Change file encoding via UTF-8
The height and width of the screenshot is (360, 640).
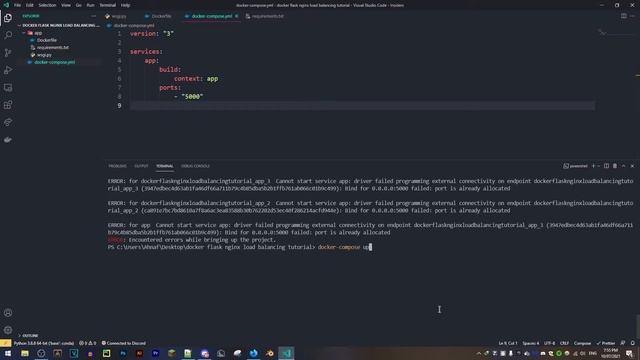(550, 343)
